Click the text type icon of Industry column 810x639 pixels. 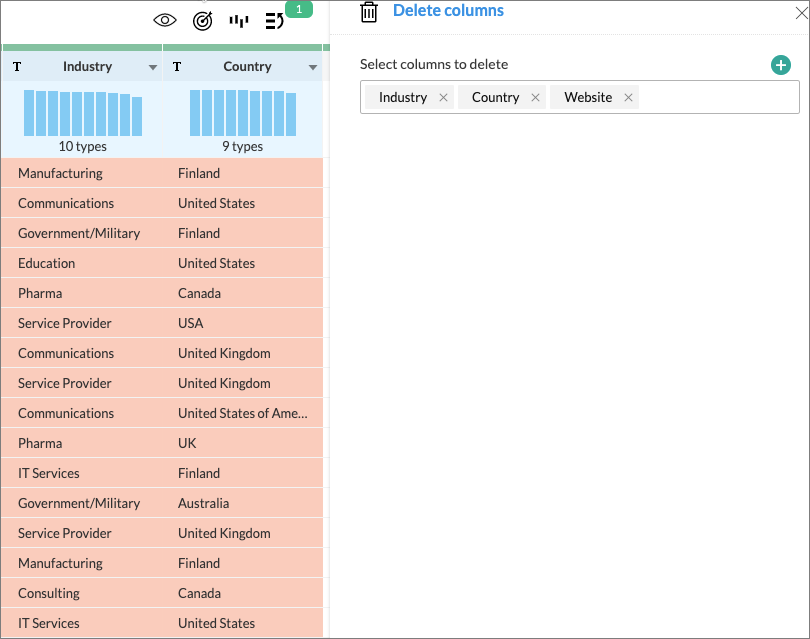[17, 67]
